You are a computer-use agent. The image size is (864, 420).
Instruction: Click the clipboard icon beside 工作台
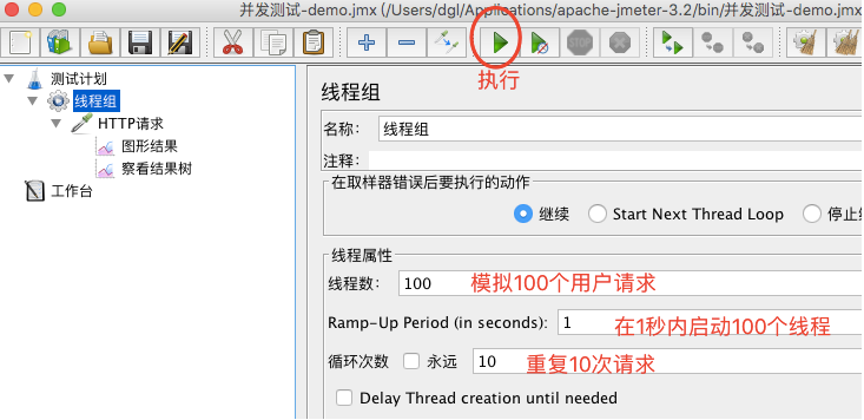(35, 191)
